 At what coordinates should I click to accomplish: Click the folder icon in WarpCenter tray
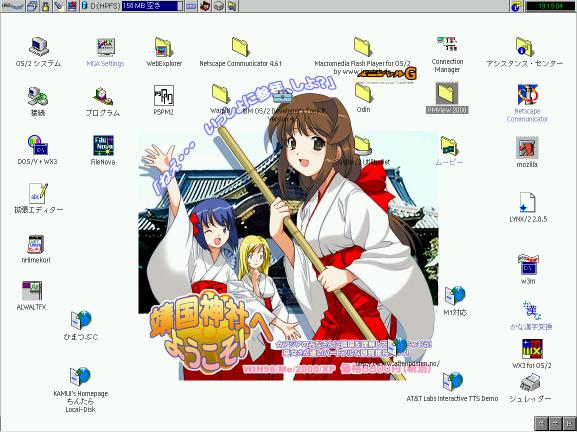[x=232, y=6]
